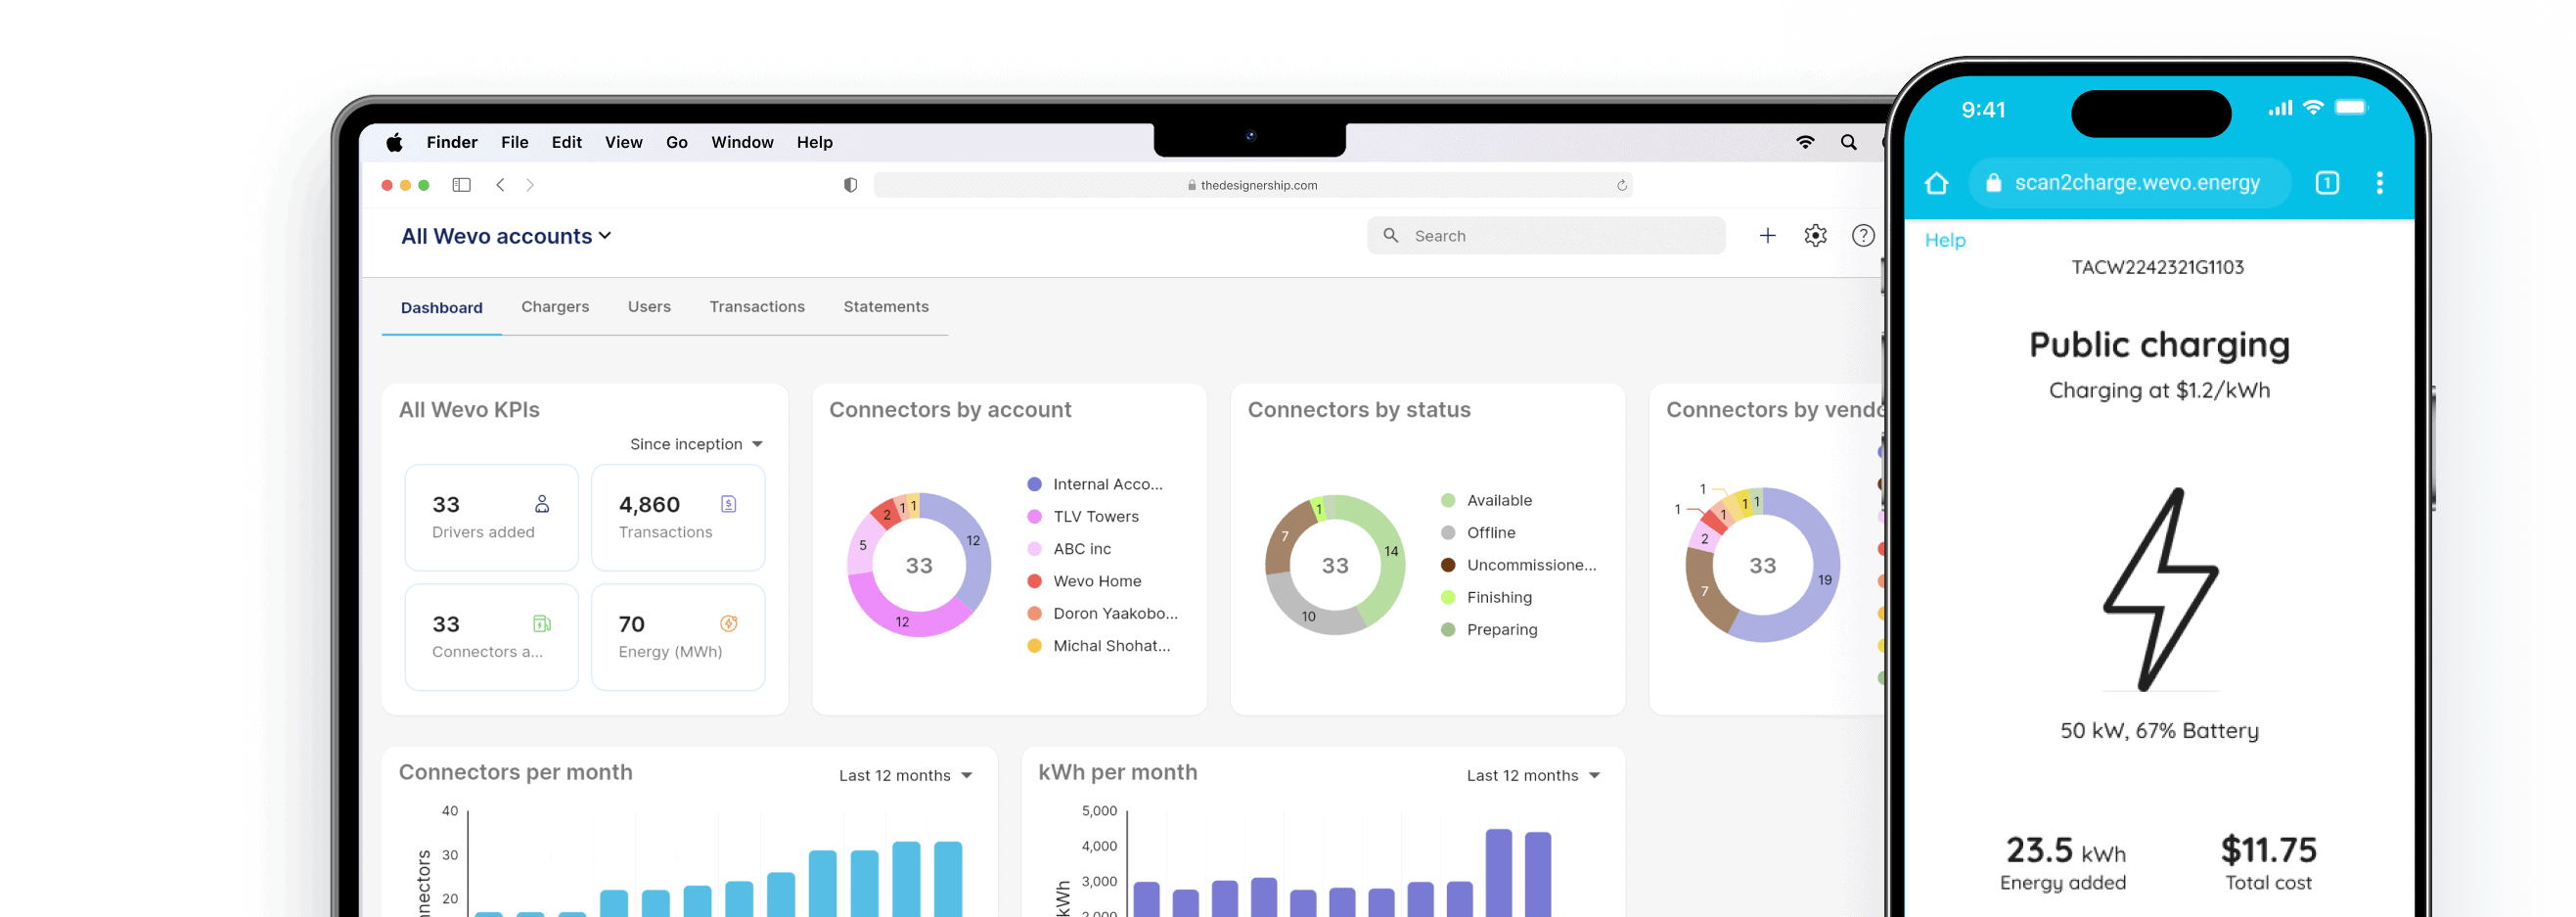
Task: Open Spotlight search in the menu bar
Action: tap(1849, 142)
